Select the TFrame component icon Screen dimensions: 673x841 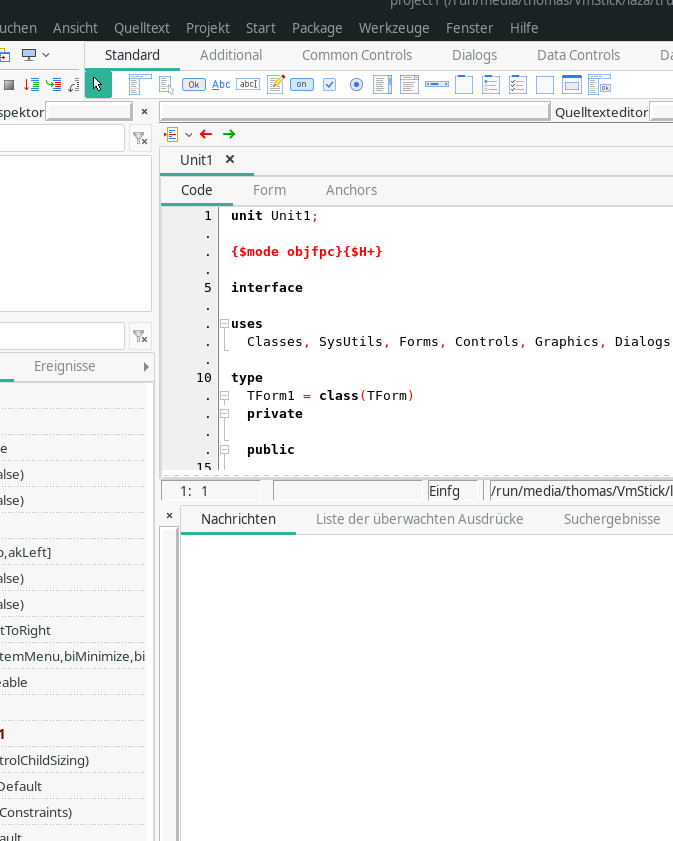click(x=572, y=85)
